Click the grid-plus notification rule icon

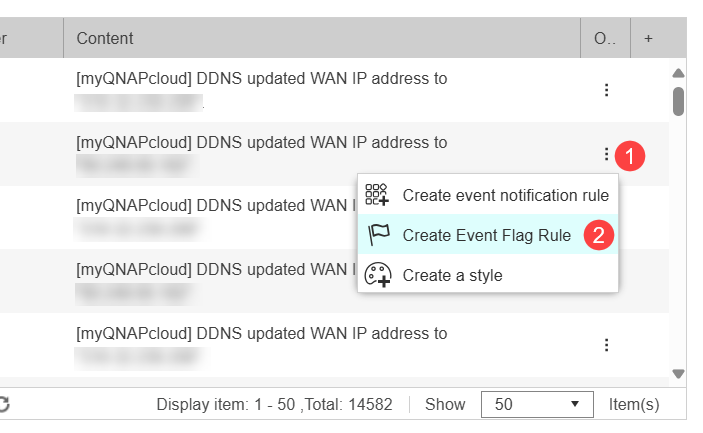[376, 195]
